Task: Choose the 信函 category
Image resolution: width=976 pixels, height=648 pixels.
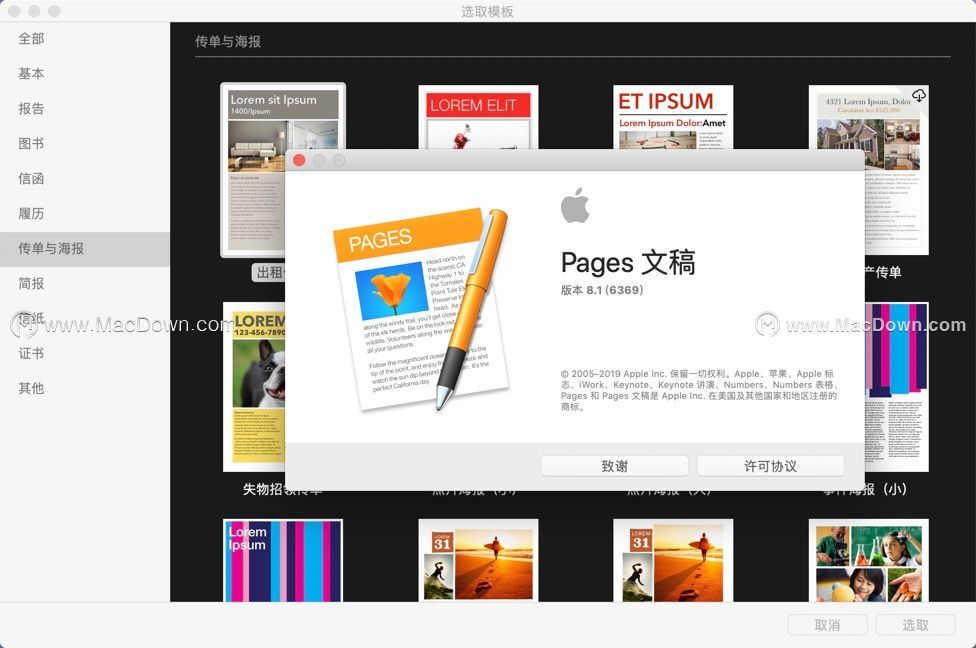Action: pyautogui.click(x=31, y=179)
